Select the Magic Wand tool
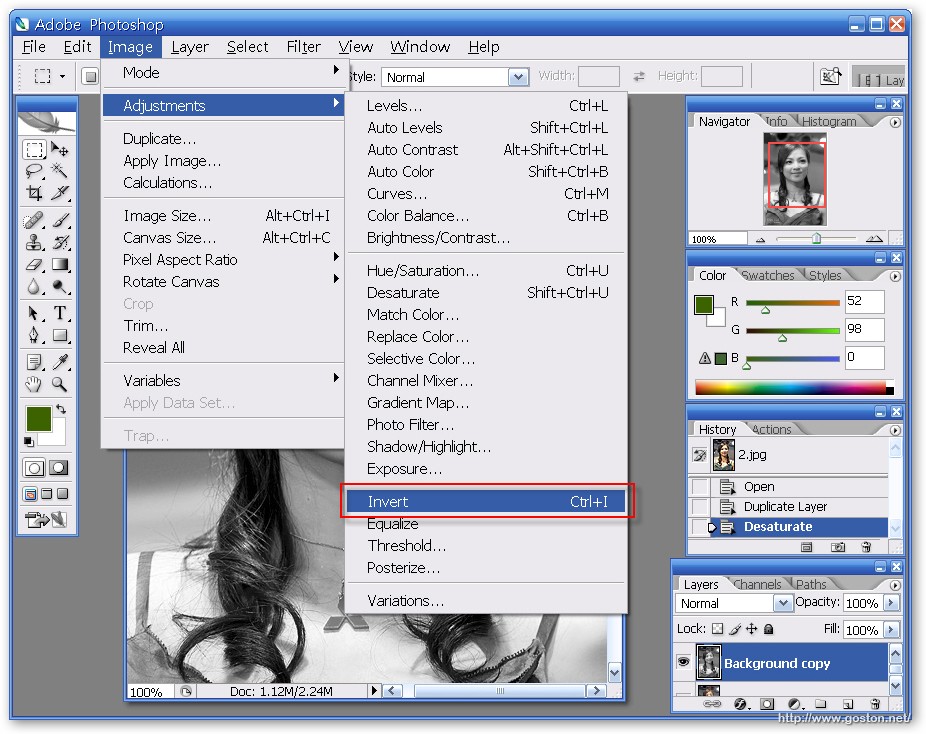Screen dimensions: 926x734 60,171
